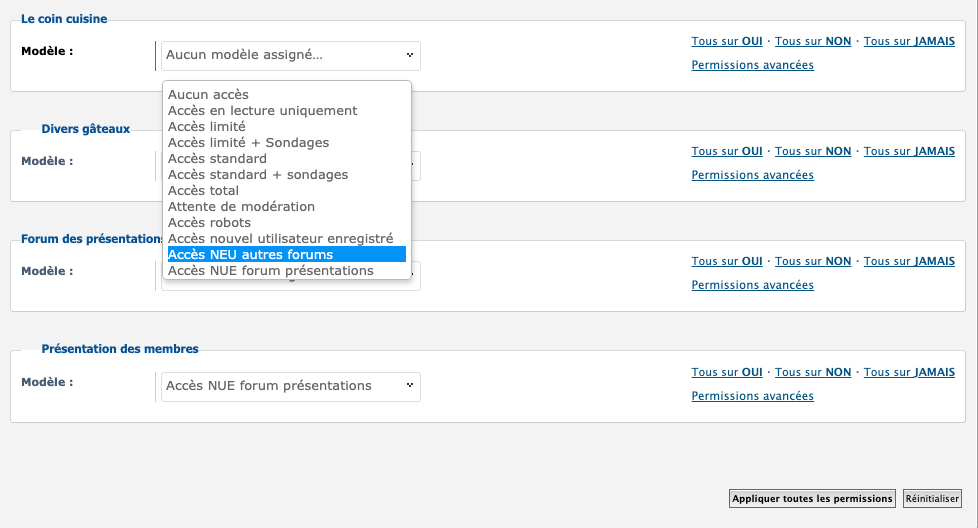
Task: Click 'Tous sur OUI' for Le coin cuisine
Action: pyautogui.click(x=727, y=42)
